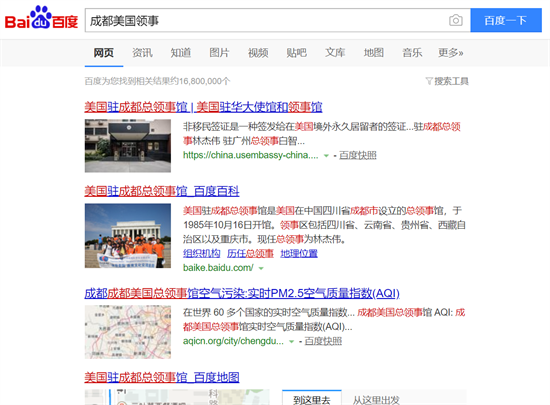Open the 地理位置 sublink
Image resolution: width=550 pixels, height=405 pixels.
coord(299,253)
